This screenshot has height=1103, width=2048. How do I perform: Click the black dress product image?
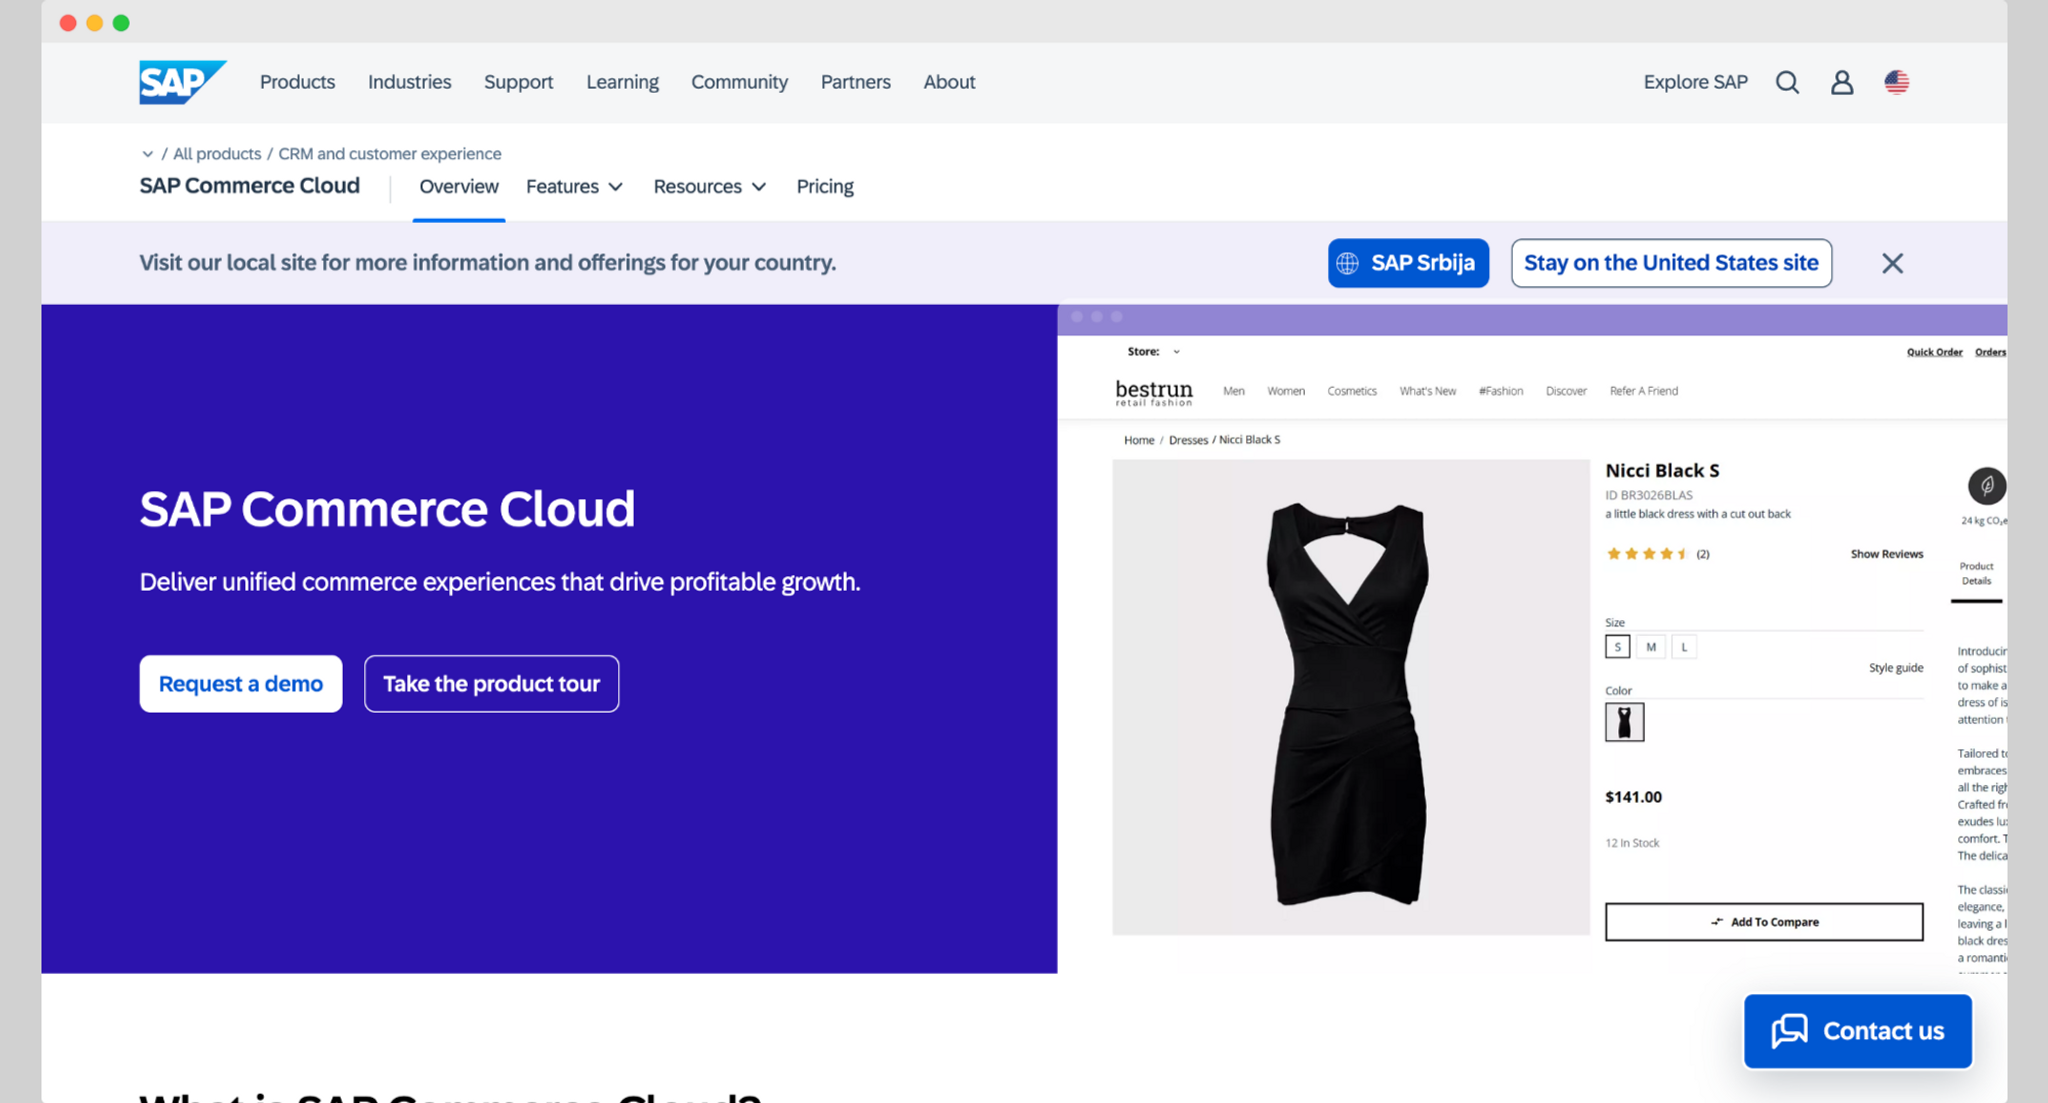coord(1350,698)
